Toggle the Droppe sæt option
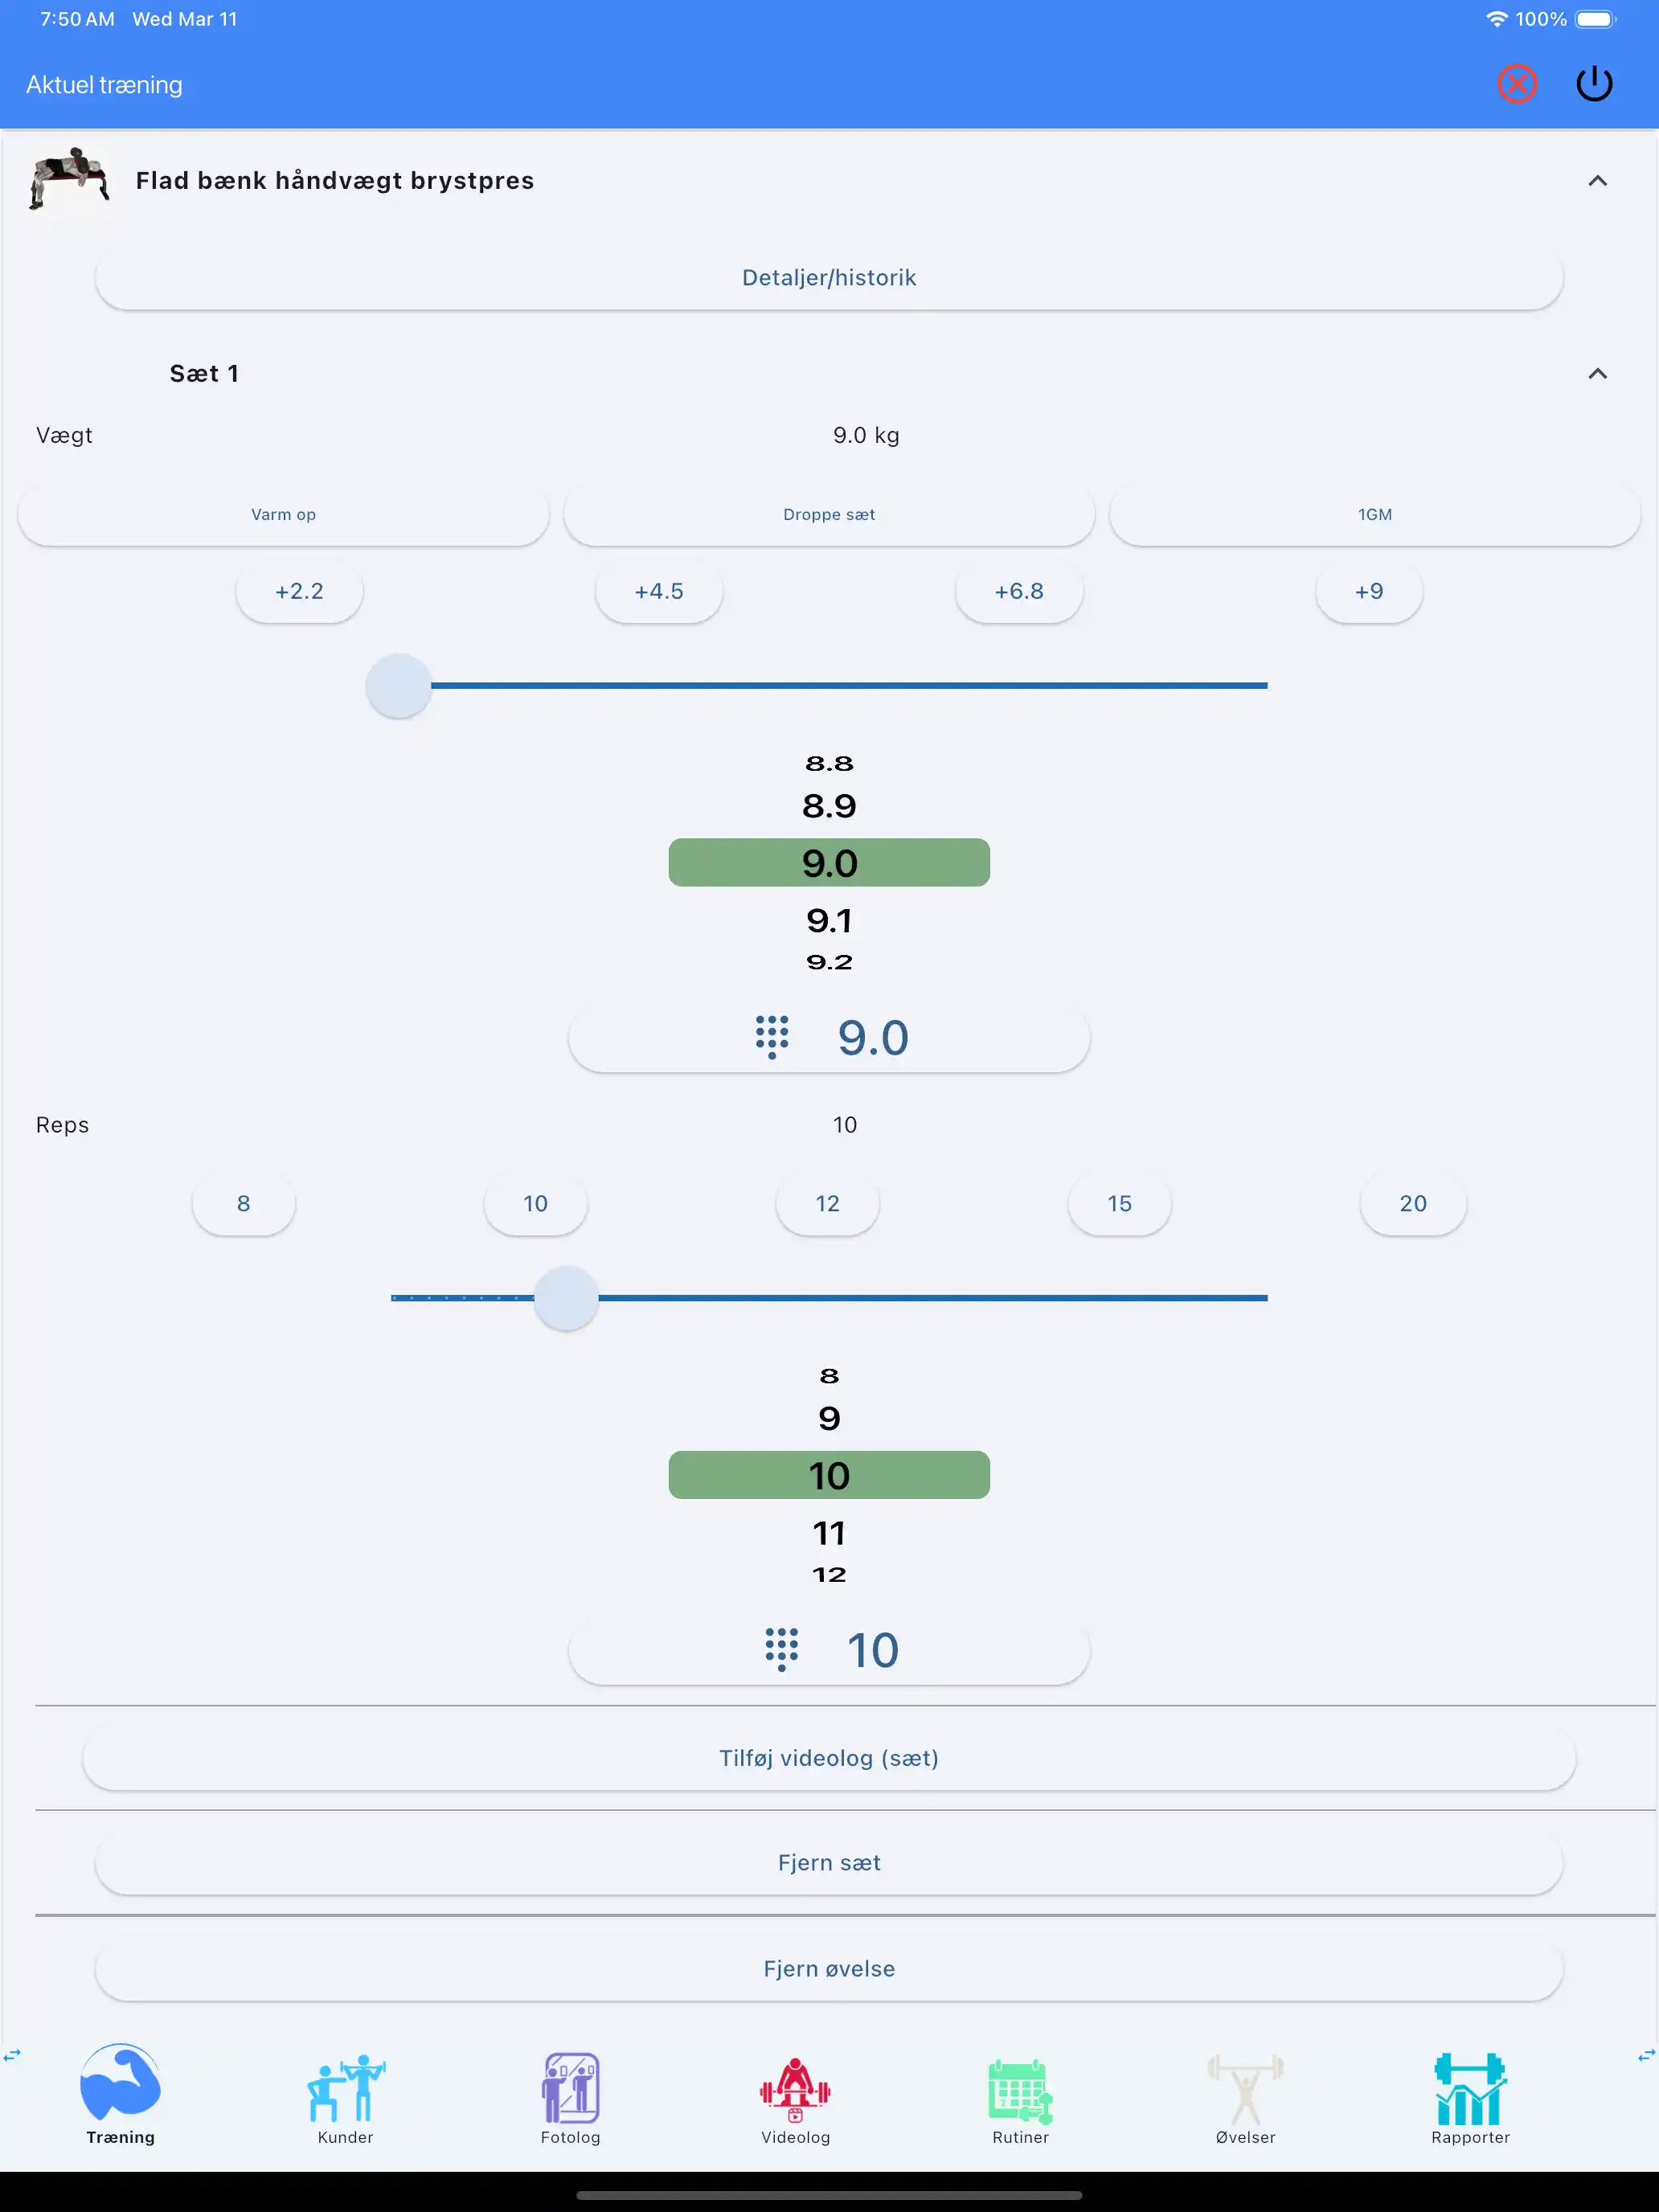 [x=829, y=514]
